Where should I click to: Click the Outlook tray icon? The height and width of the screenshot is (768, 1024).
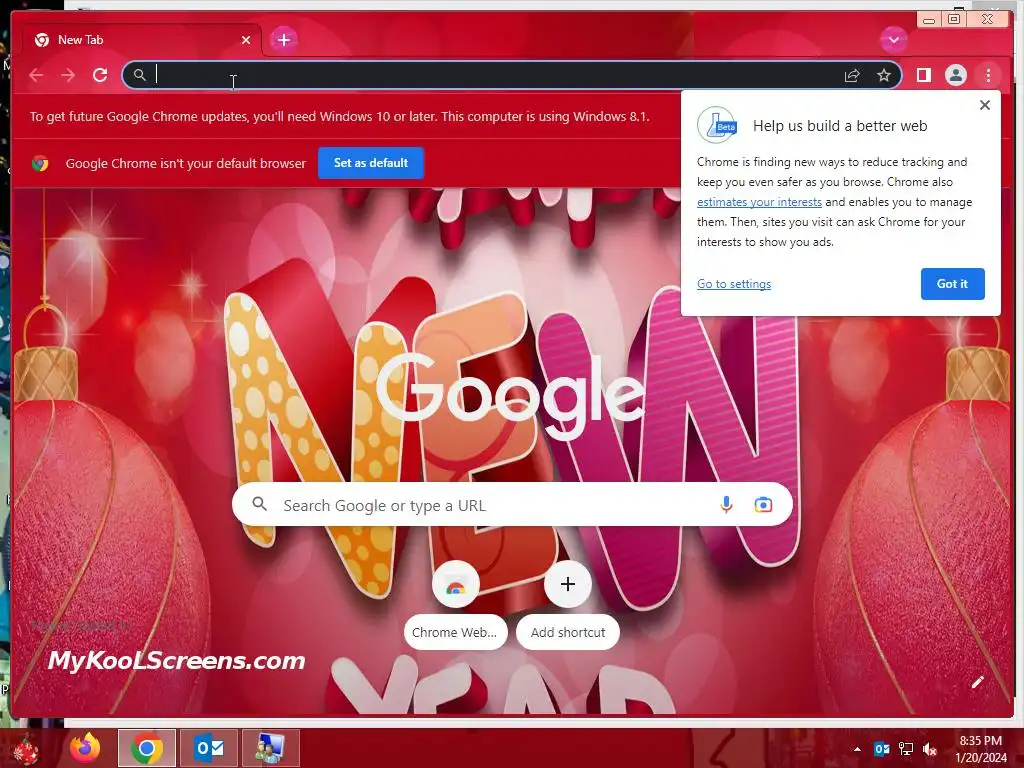point(882,749)
